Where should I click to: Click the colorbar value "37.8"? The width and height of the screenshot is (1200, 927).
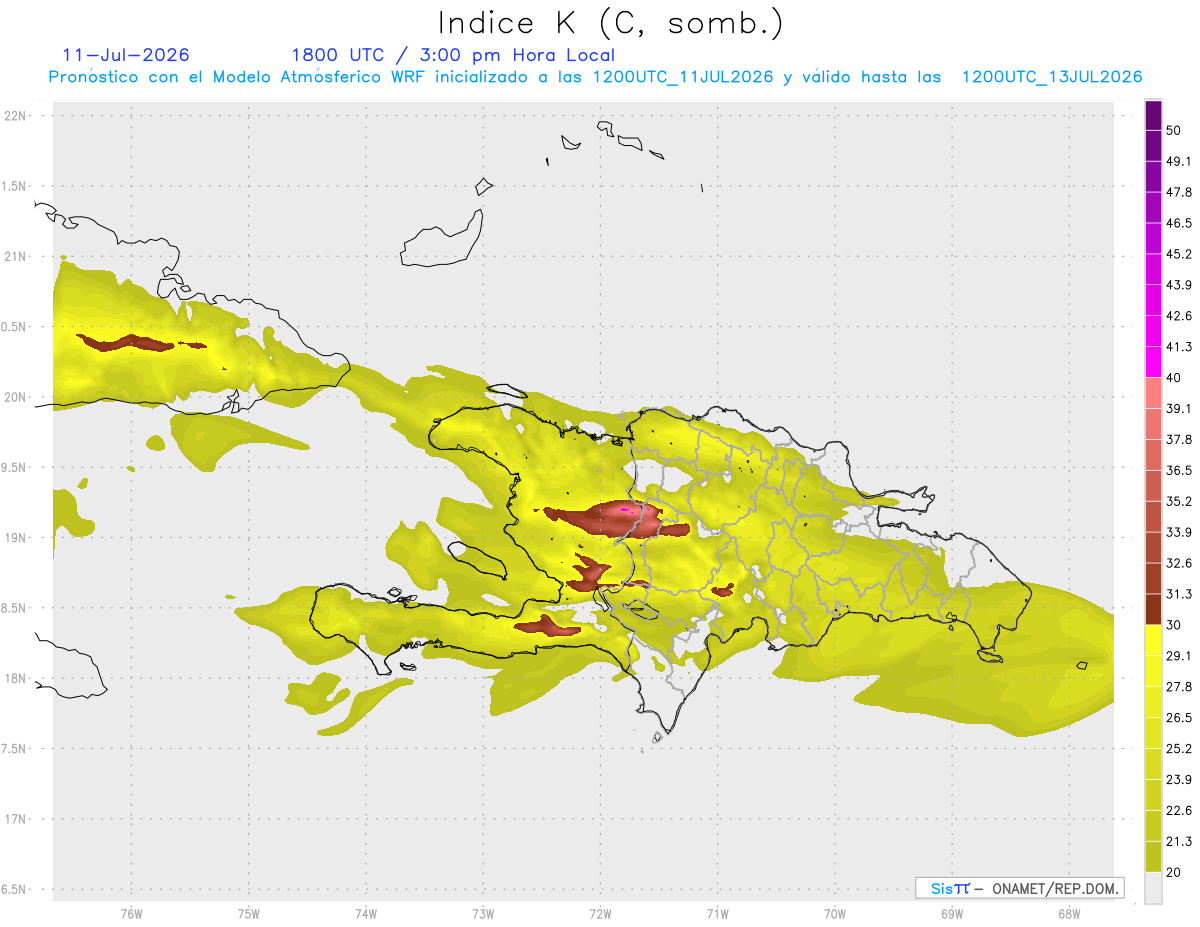point(1179,439)
